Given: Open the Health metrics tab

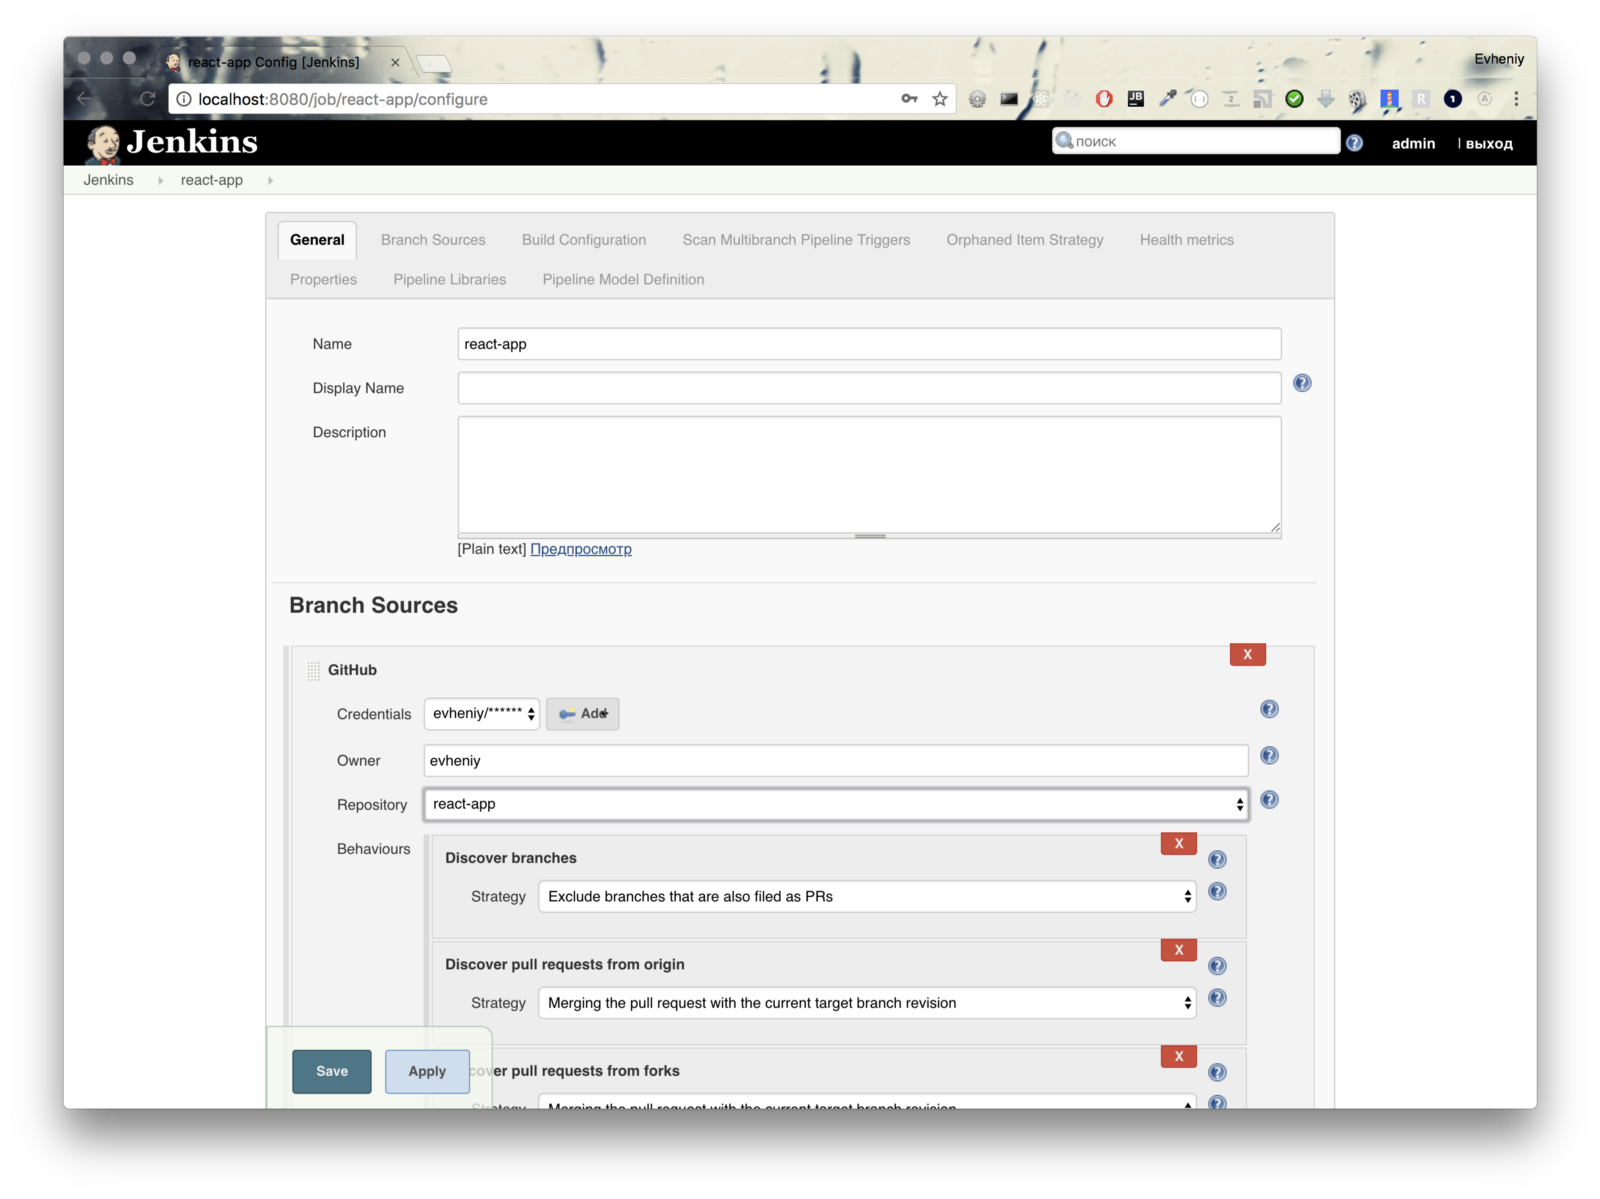Looking at the screenshot, I should (1187, 240).
